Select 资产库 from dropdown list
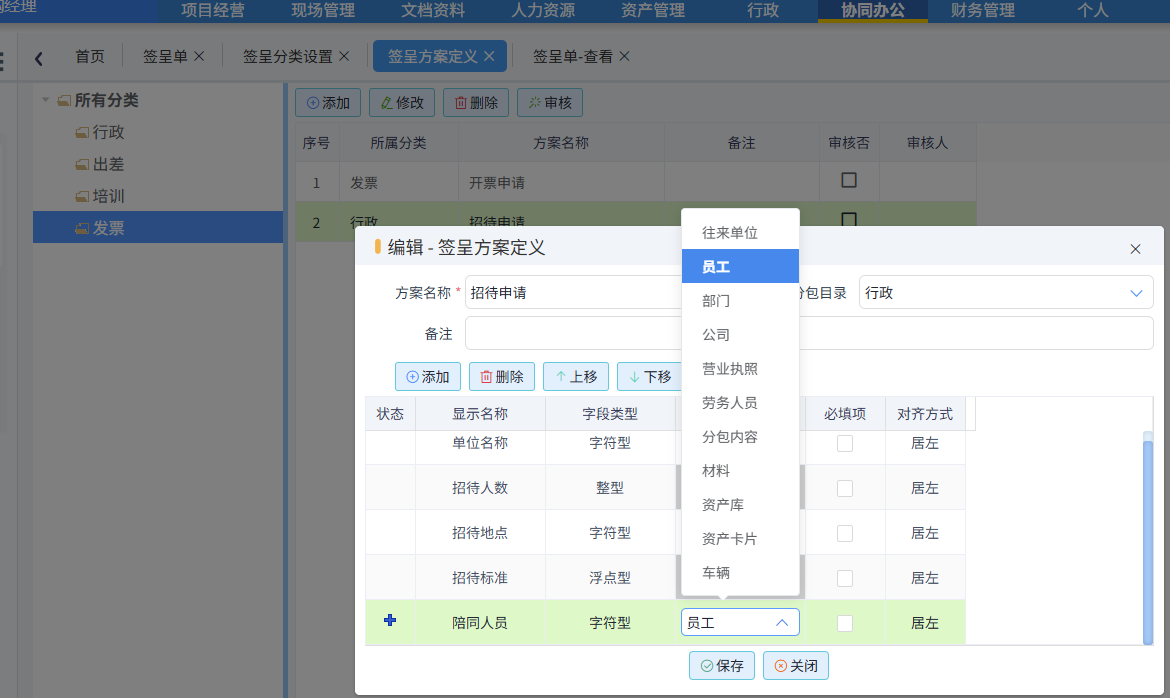The width and height of the screenshot is (1170, 698). [740, 505]
